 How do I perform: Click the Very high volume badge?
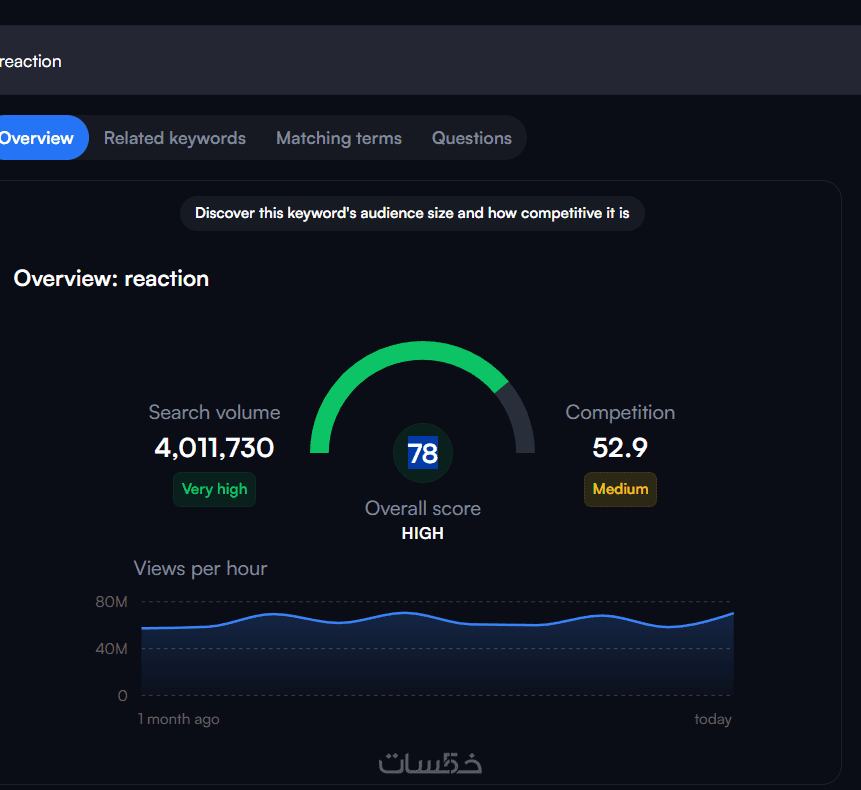click(215, 489)
